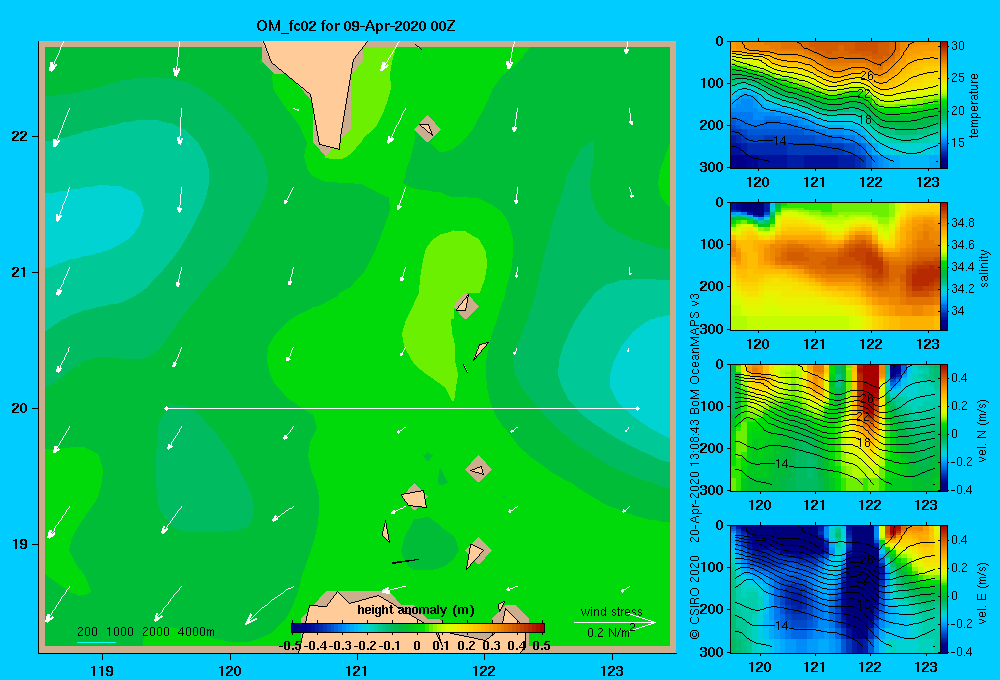Image resolution: width=1000 pixels, height=680 pixels.
Task: Click the salinity color scale bar
Action: [x=944, y=266]
